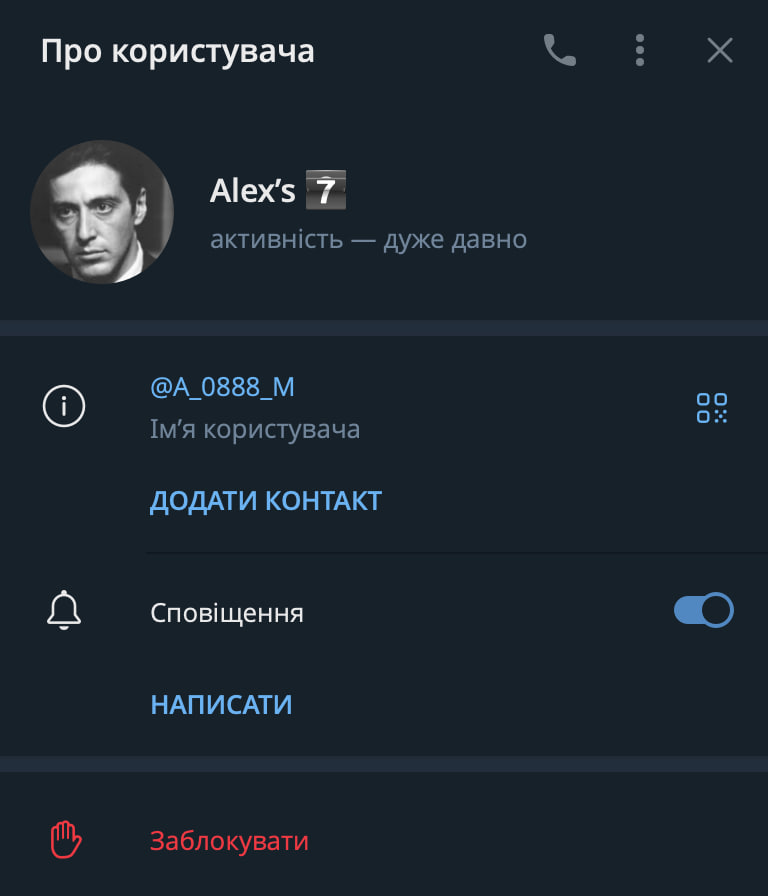
Task: Start a voice call with the phone icon
Action: pyautogui.click(x=560, y=50)
